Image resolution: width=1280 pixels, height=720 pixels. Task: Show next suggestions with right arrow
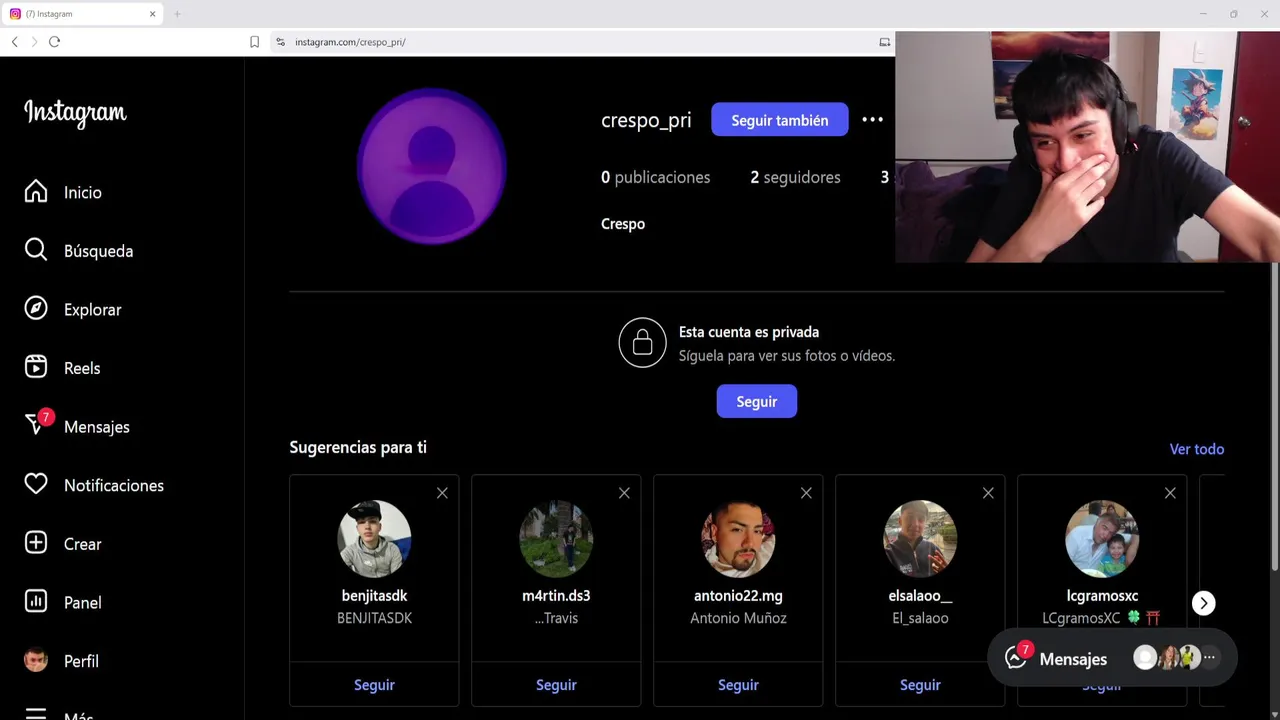[x=1203, y=603]
